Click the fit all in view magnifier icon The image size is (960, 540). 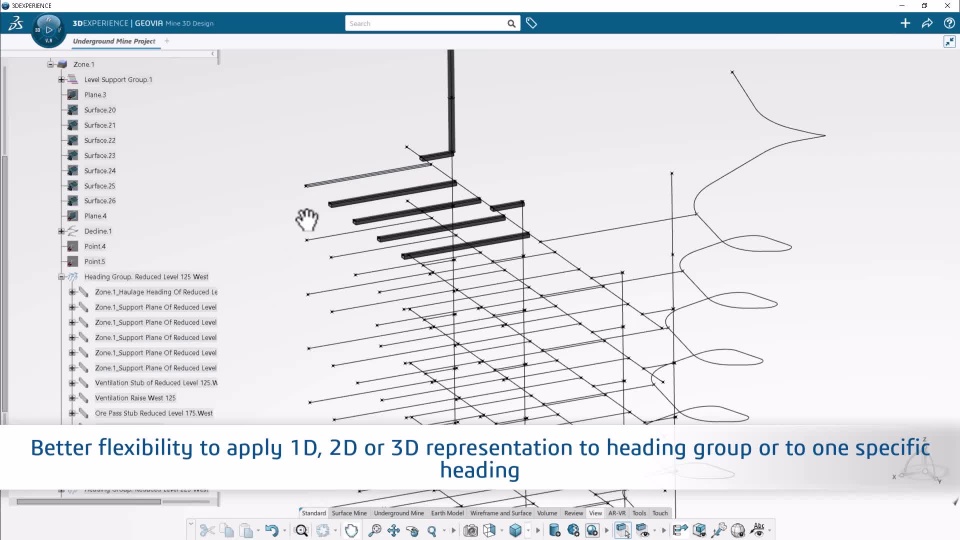301,530
